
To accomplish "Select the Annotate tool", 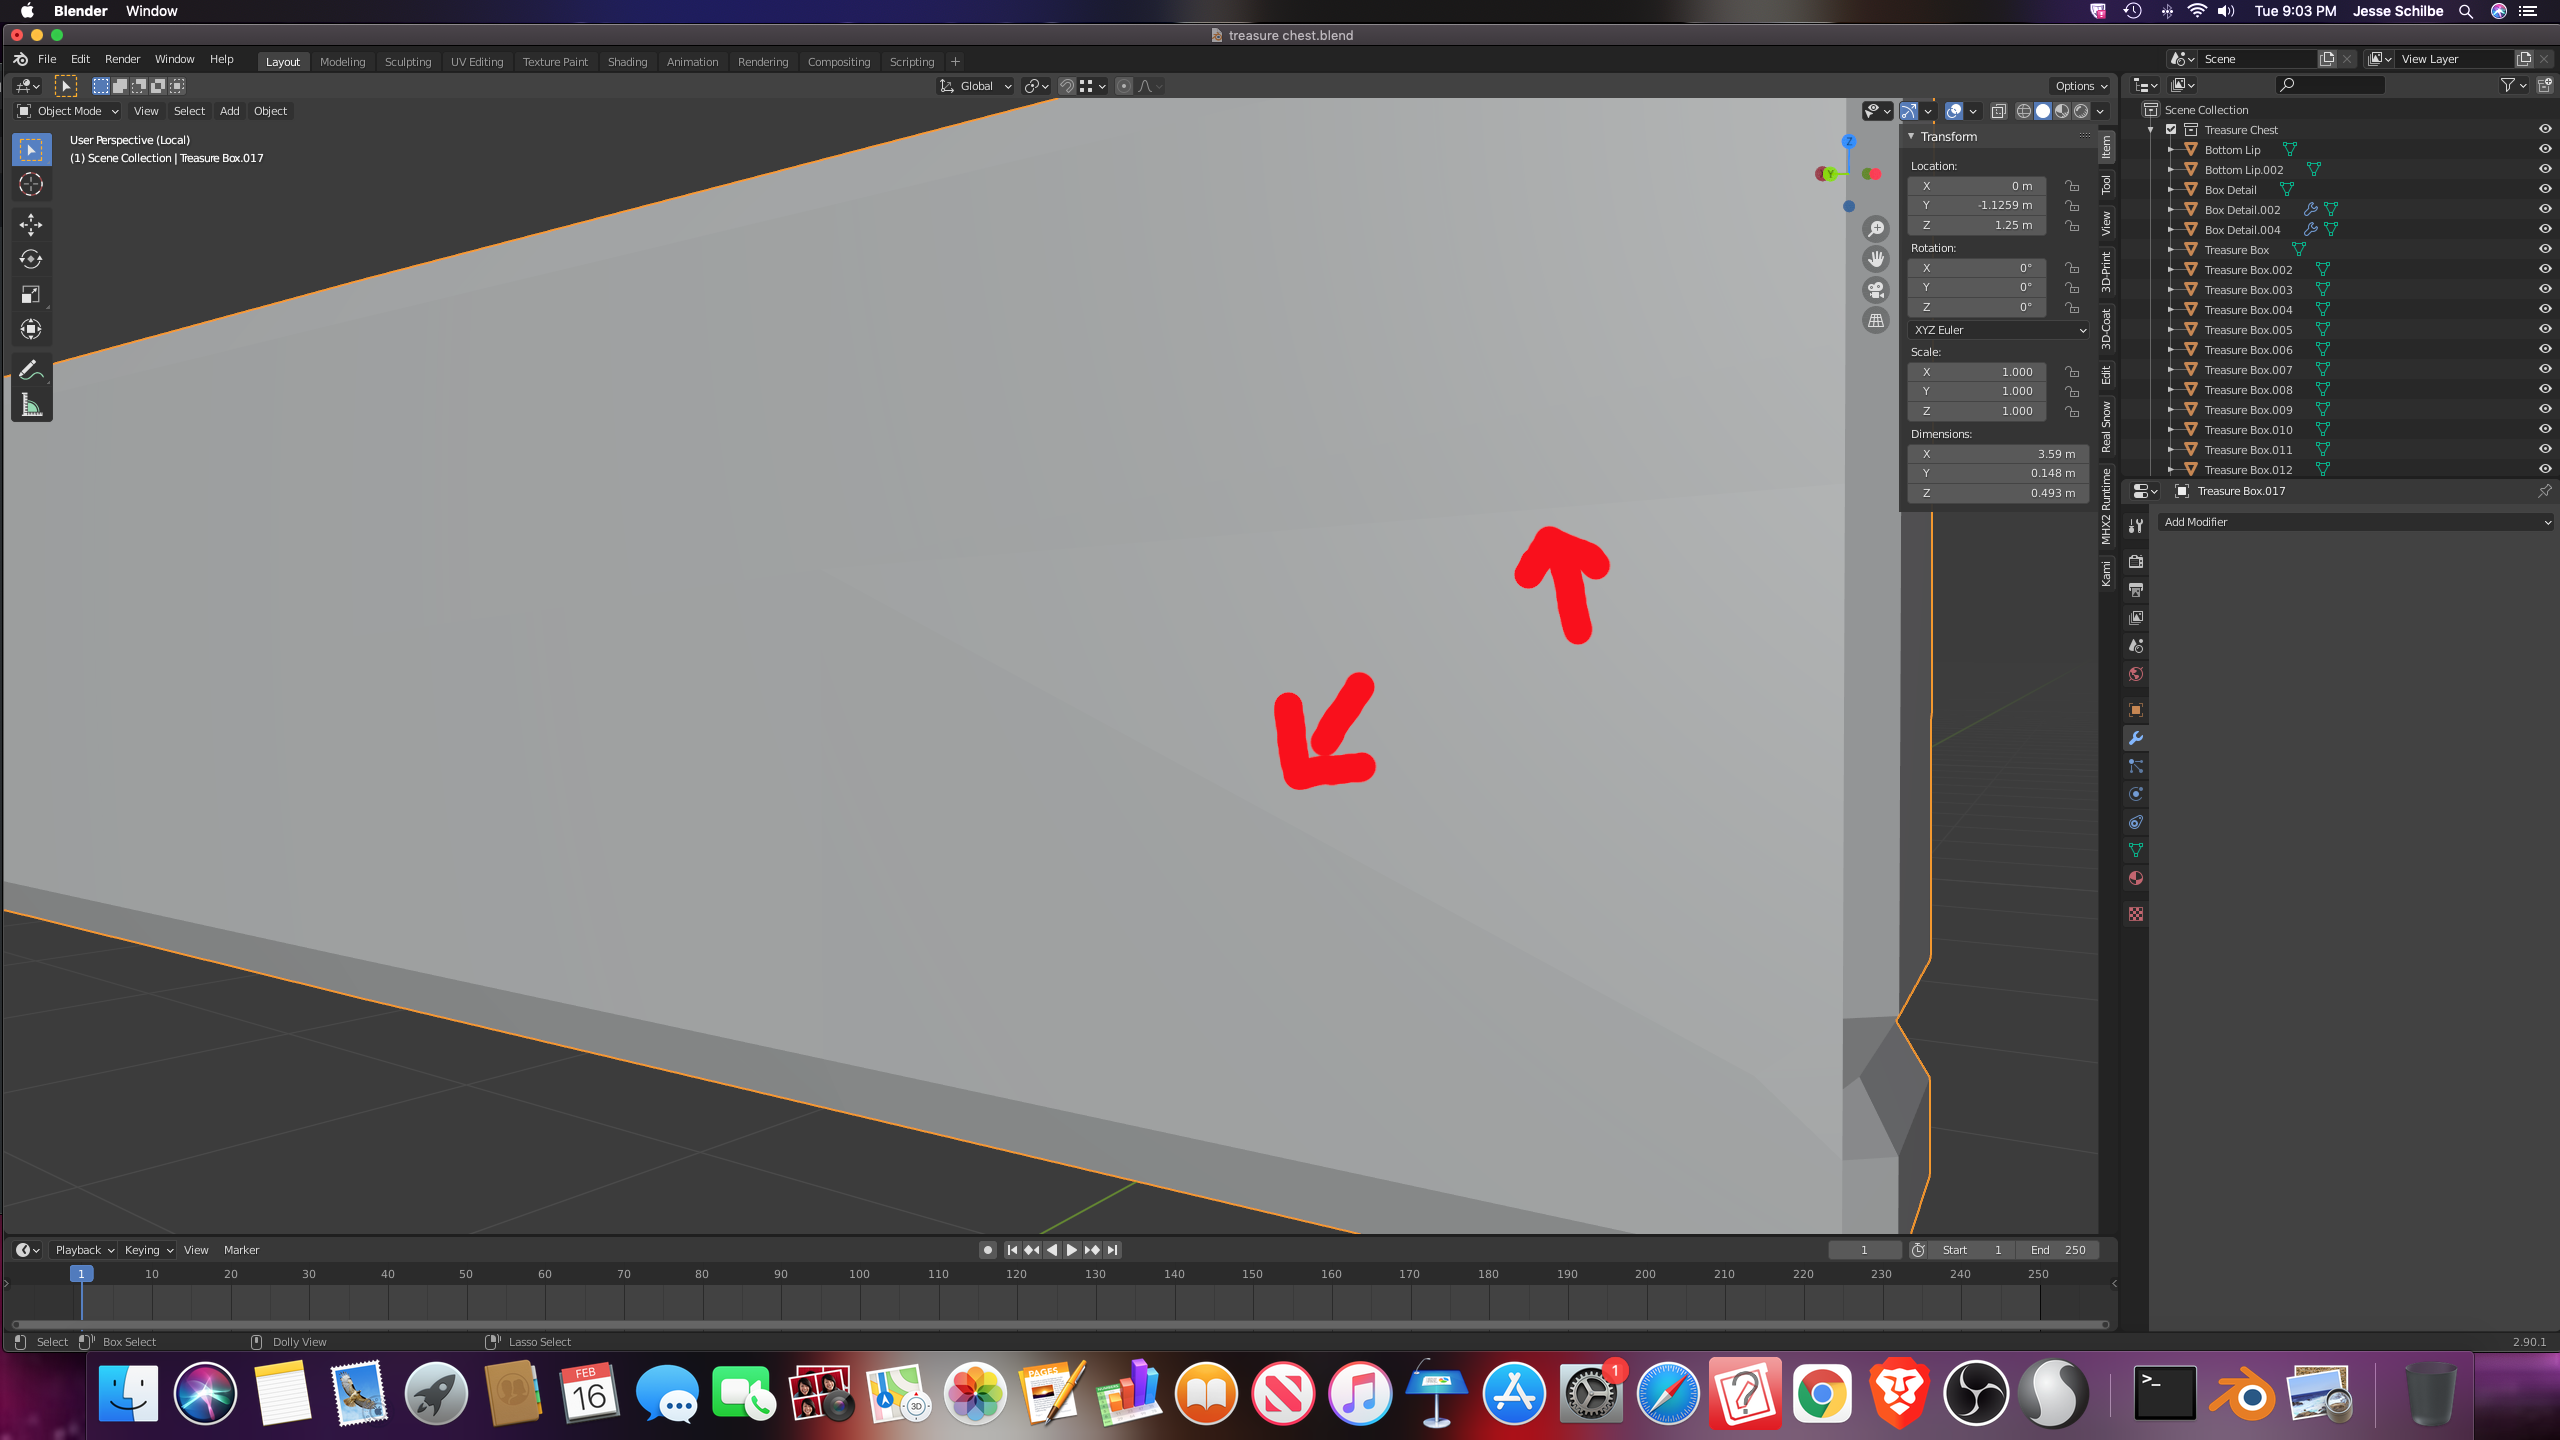I will [x=31, y=371].
